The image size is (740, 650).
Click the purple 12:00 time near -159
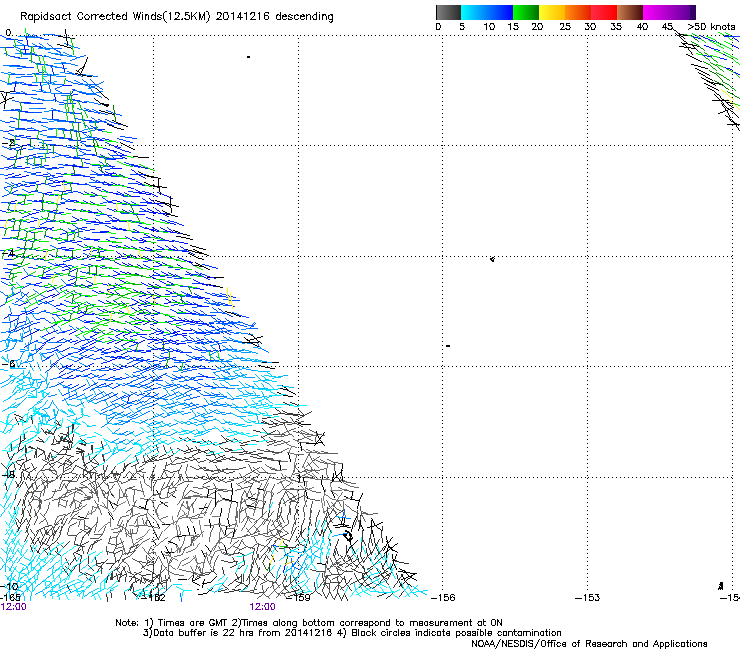262,607
